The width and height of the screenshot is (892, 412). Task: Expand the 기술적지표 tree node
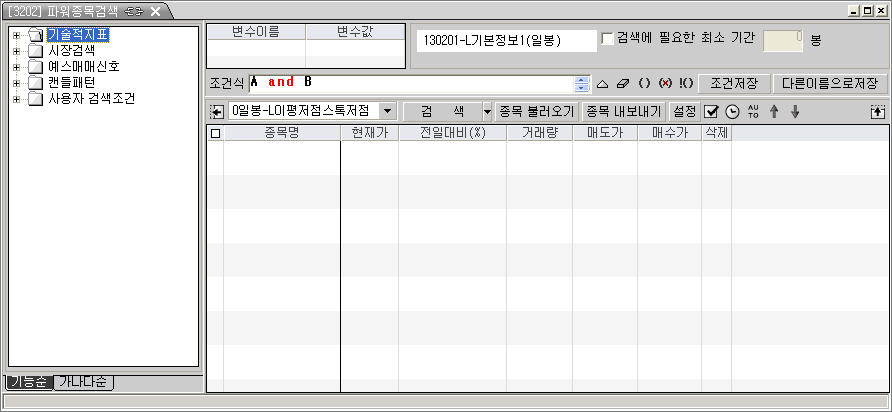[x=16, y=35]
